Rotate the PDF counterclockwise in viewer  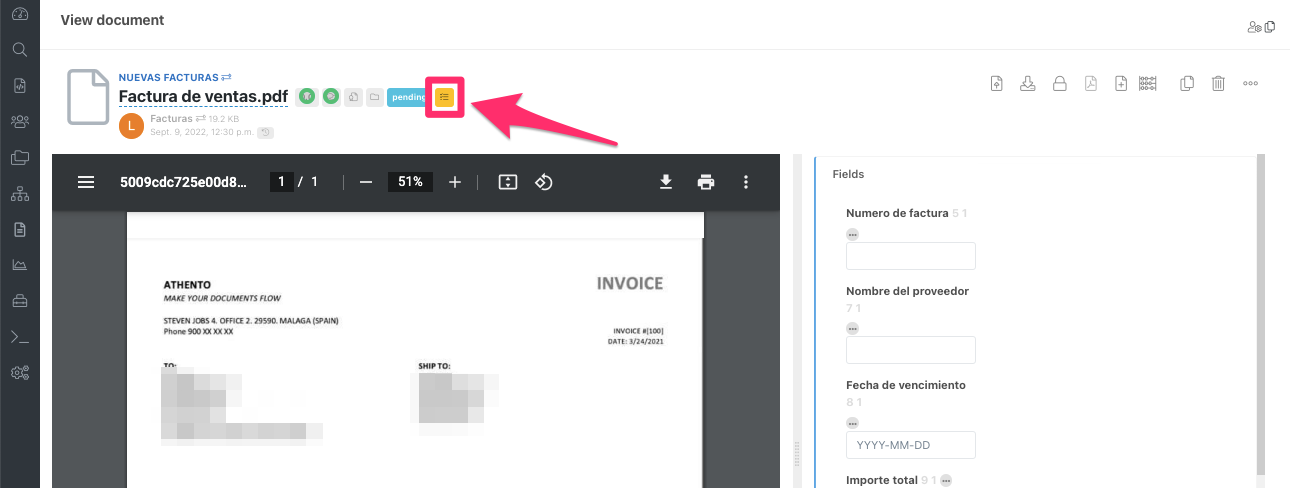click(x=543, y=182)
